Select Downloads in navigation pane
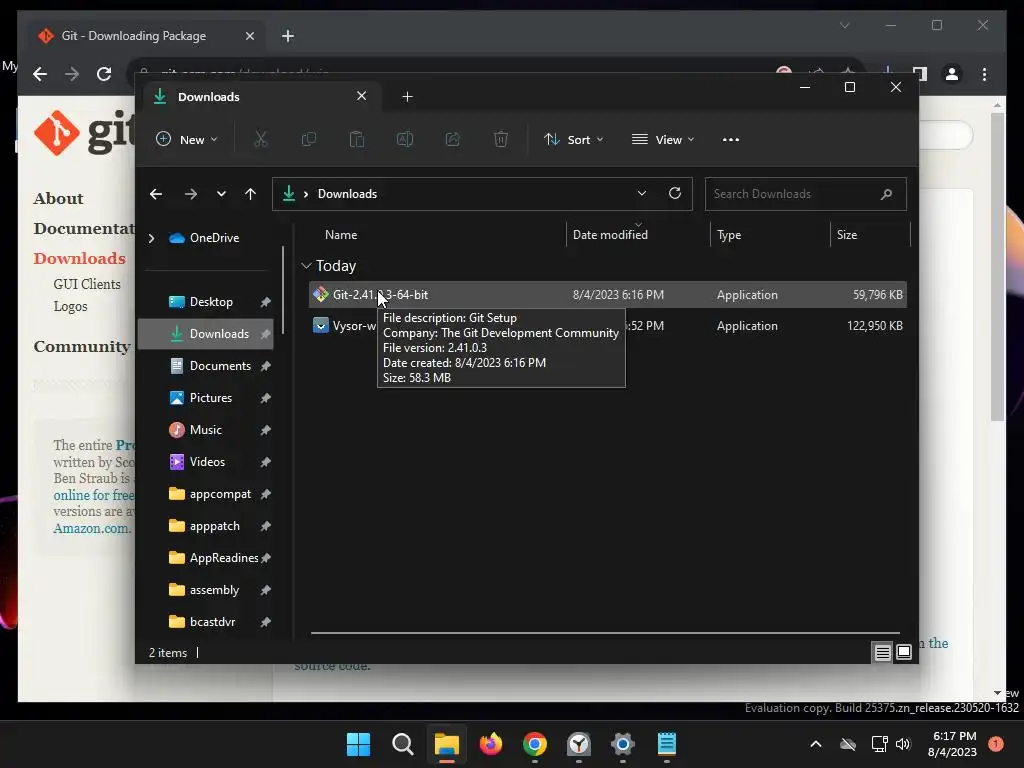This screenshot has width=1024, height=768. point(206,334)
